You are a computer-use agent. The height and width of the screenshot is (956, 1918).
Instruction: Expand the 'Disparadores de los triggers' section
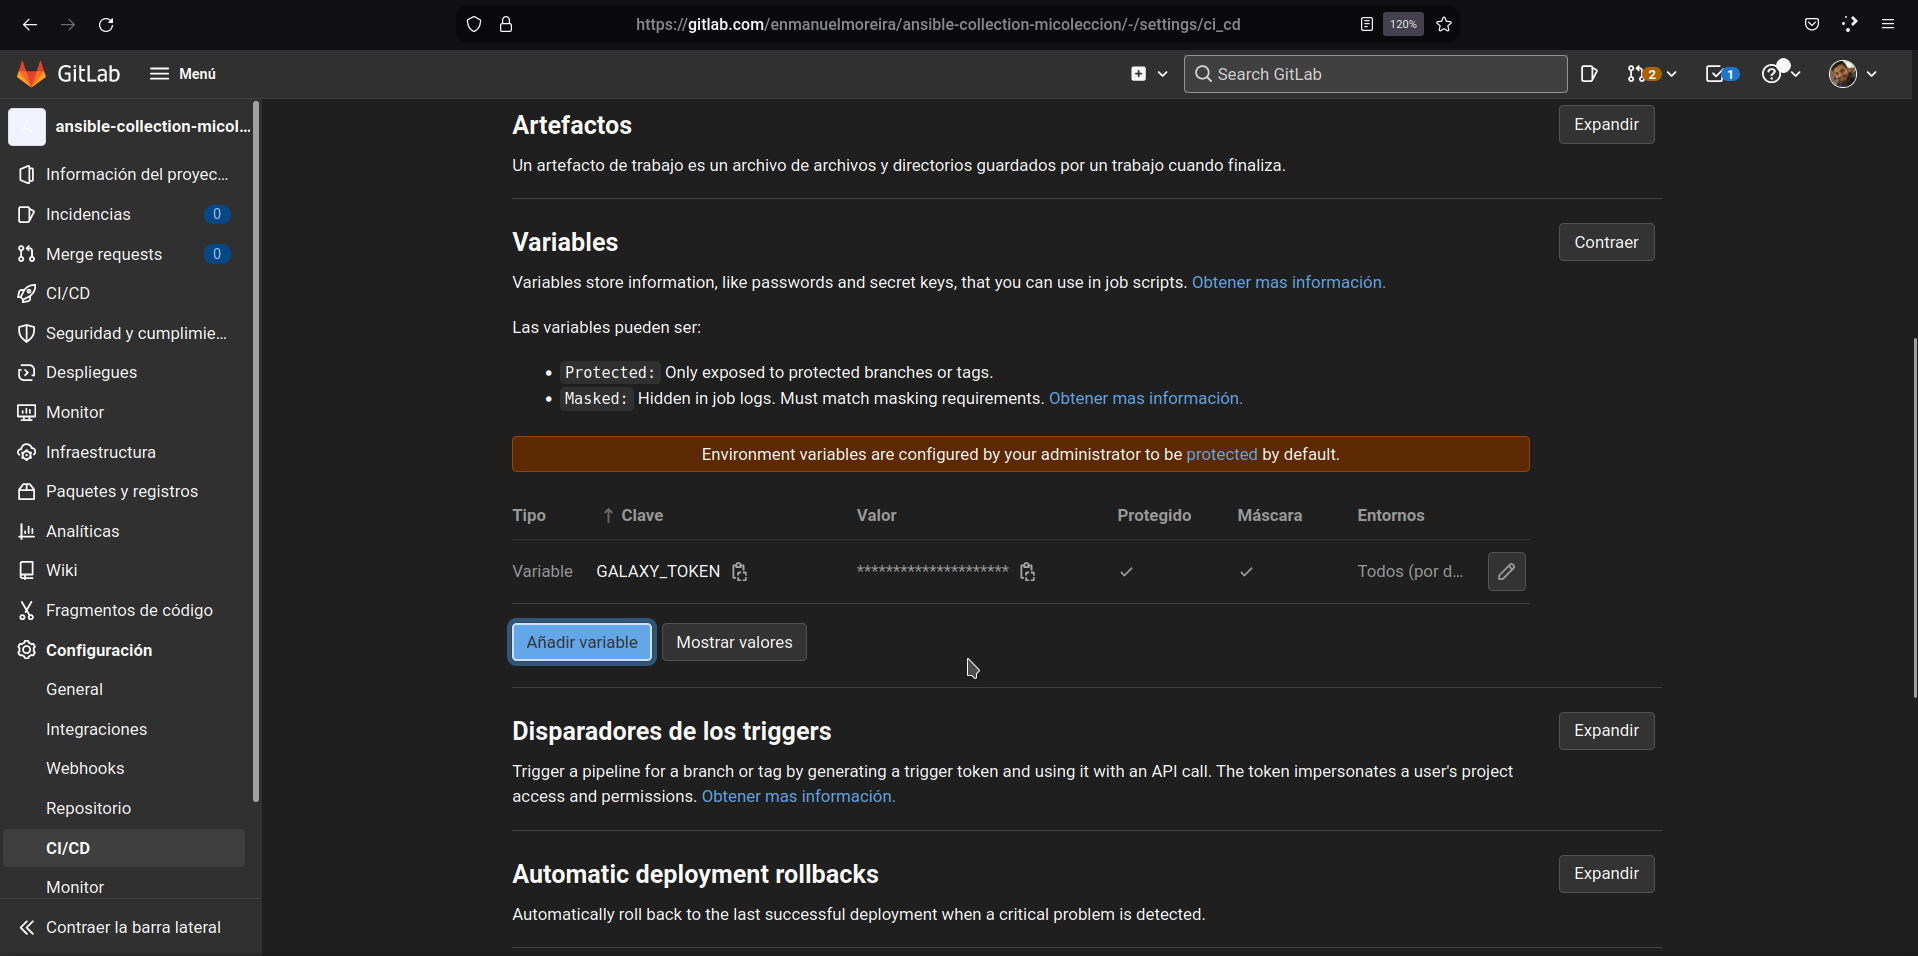1606,731
